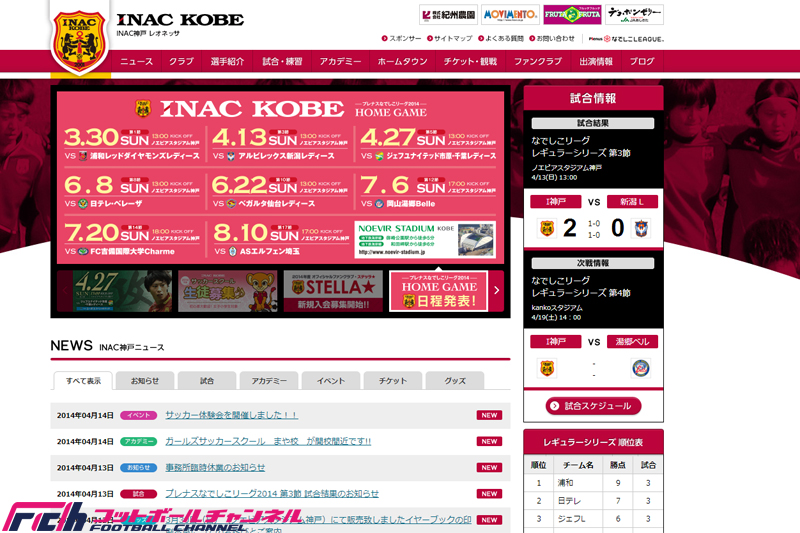Open the JA sponsor banner next to Fruta

[634, 14]
